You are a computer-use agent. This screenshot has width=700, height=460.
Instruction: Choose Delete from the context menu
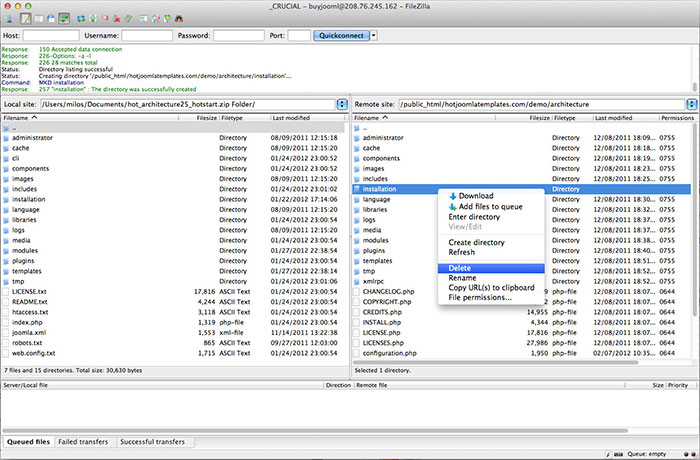click(x=491, y=268)
